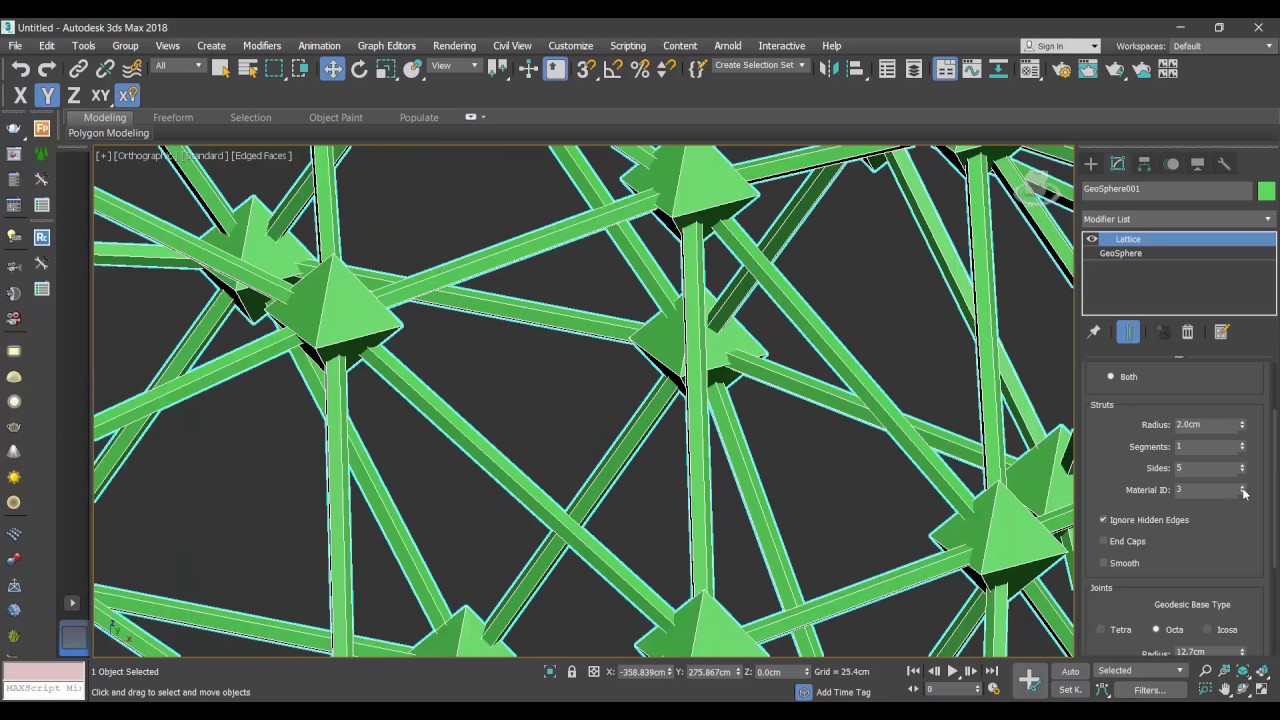
Task: Pin the modifier stack
Action: (1093, 332)
